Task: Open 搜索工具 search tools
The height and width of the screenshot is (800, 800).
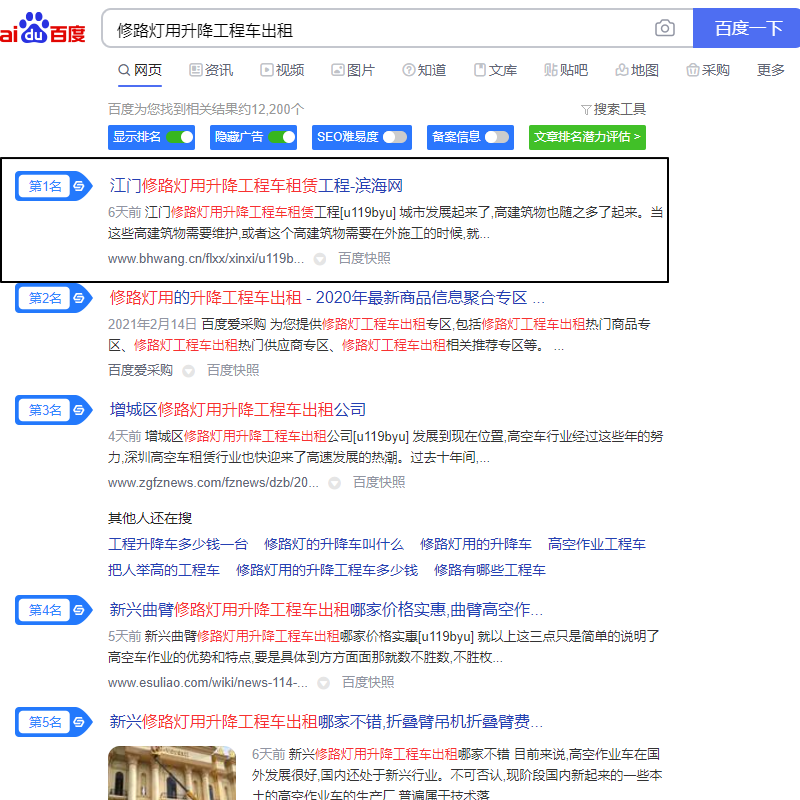Action: [x=613, y=109]
